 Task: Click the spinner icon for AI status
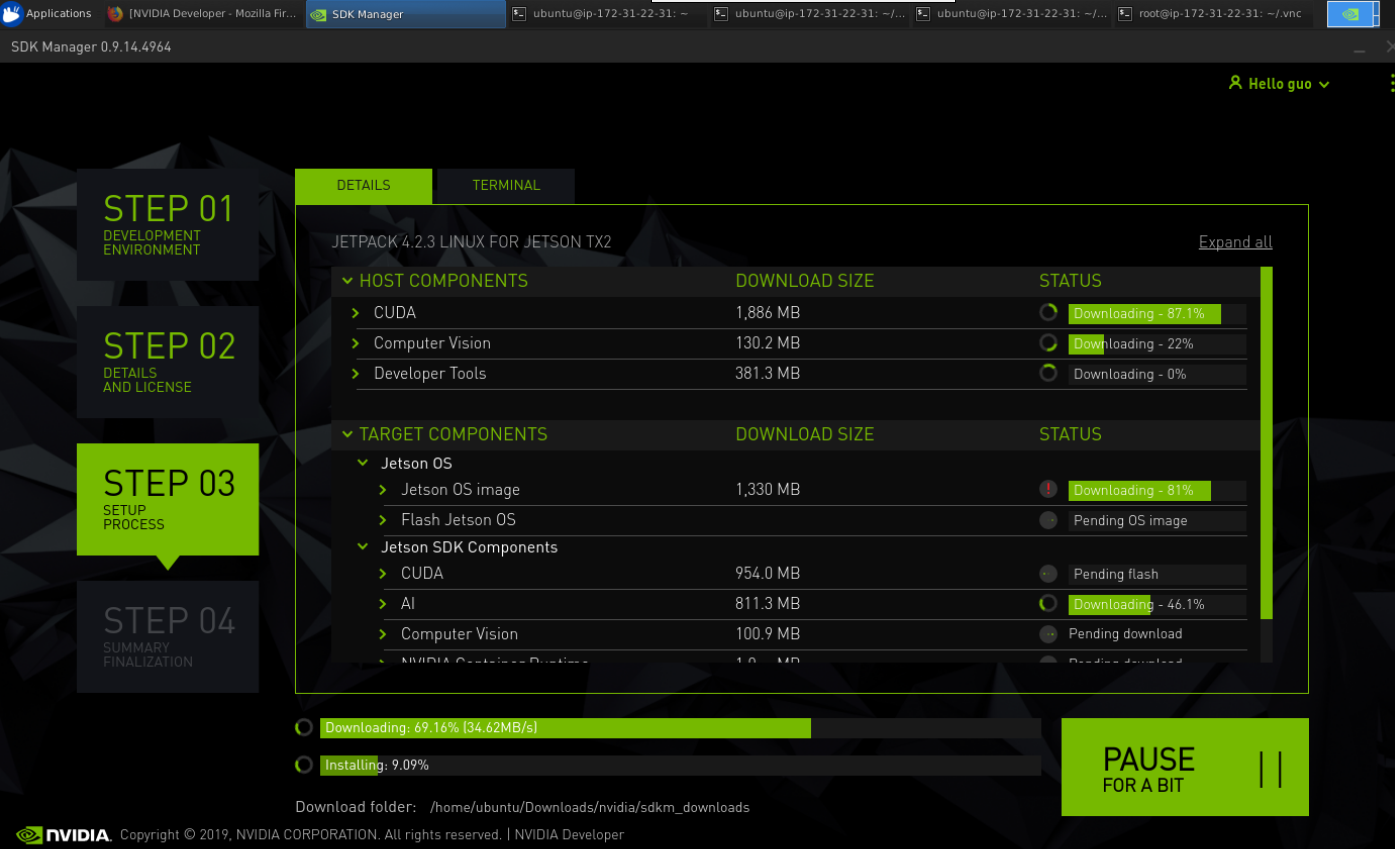pos(1048,603)
